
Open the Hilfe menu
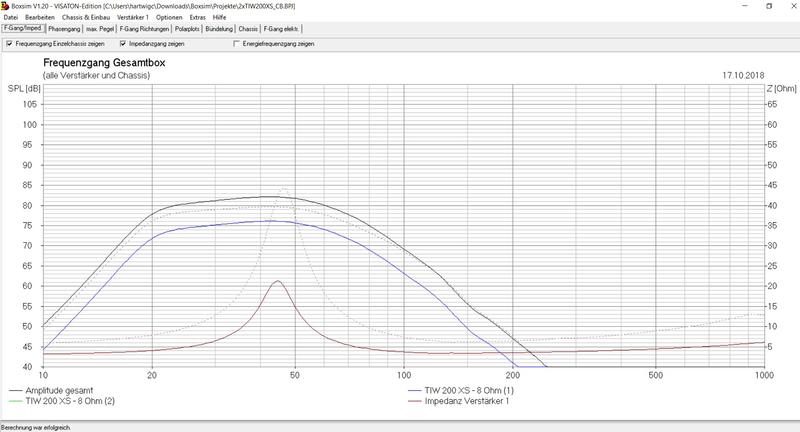[219, 17]
